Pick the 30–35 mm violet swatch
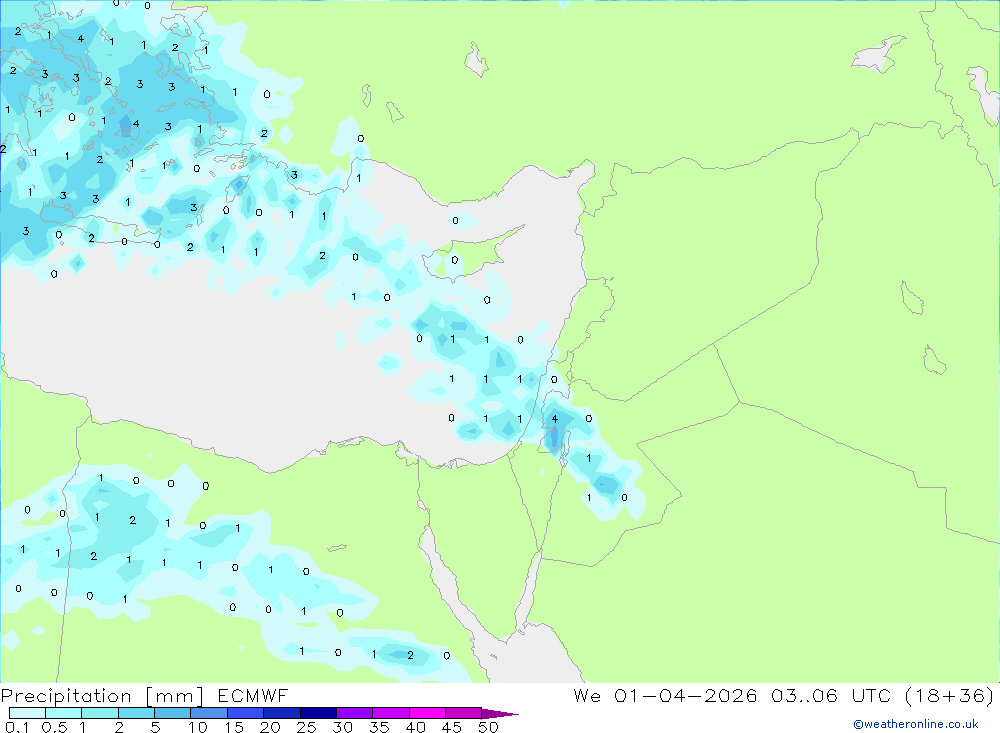 pos(354,713)
